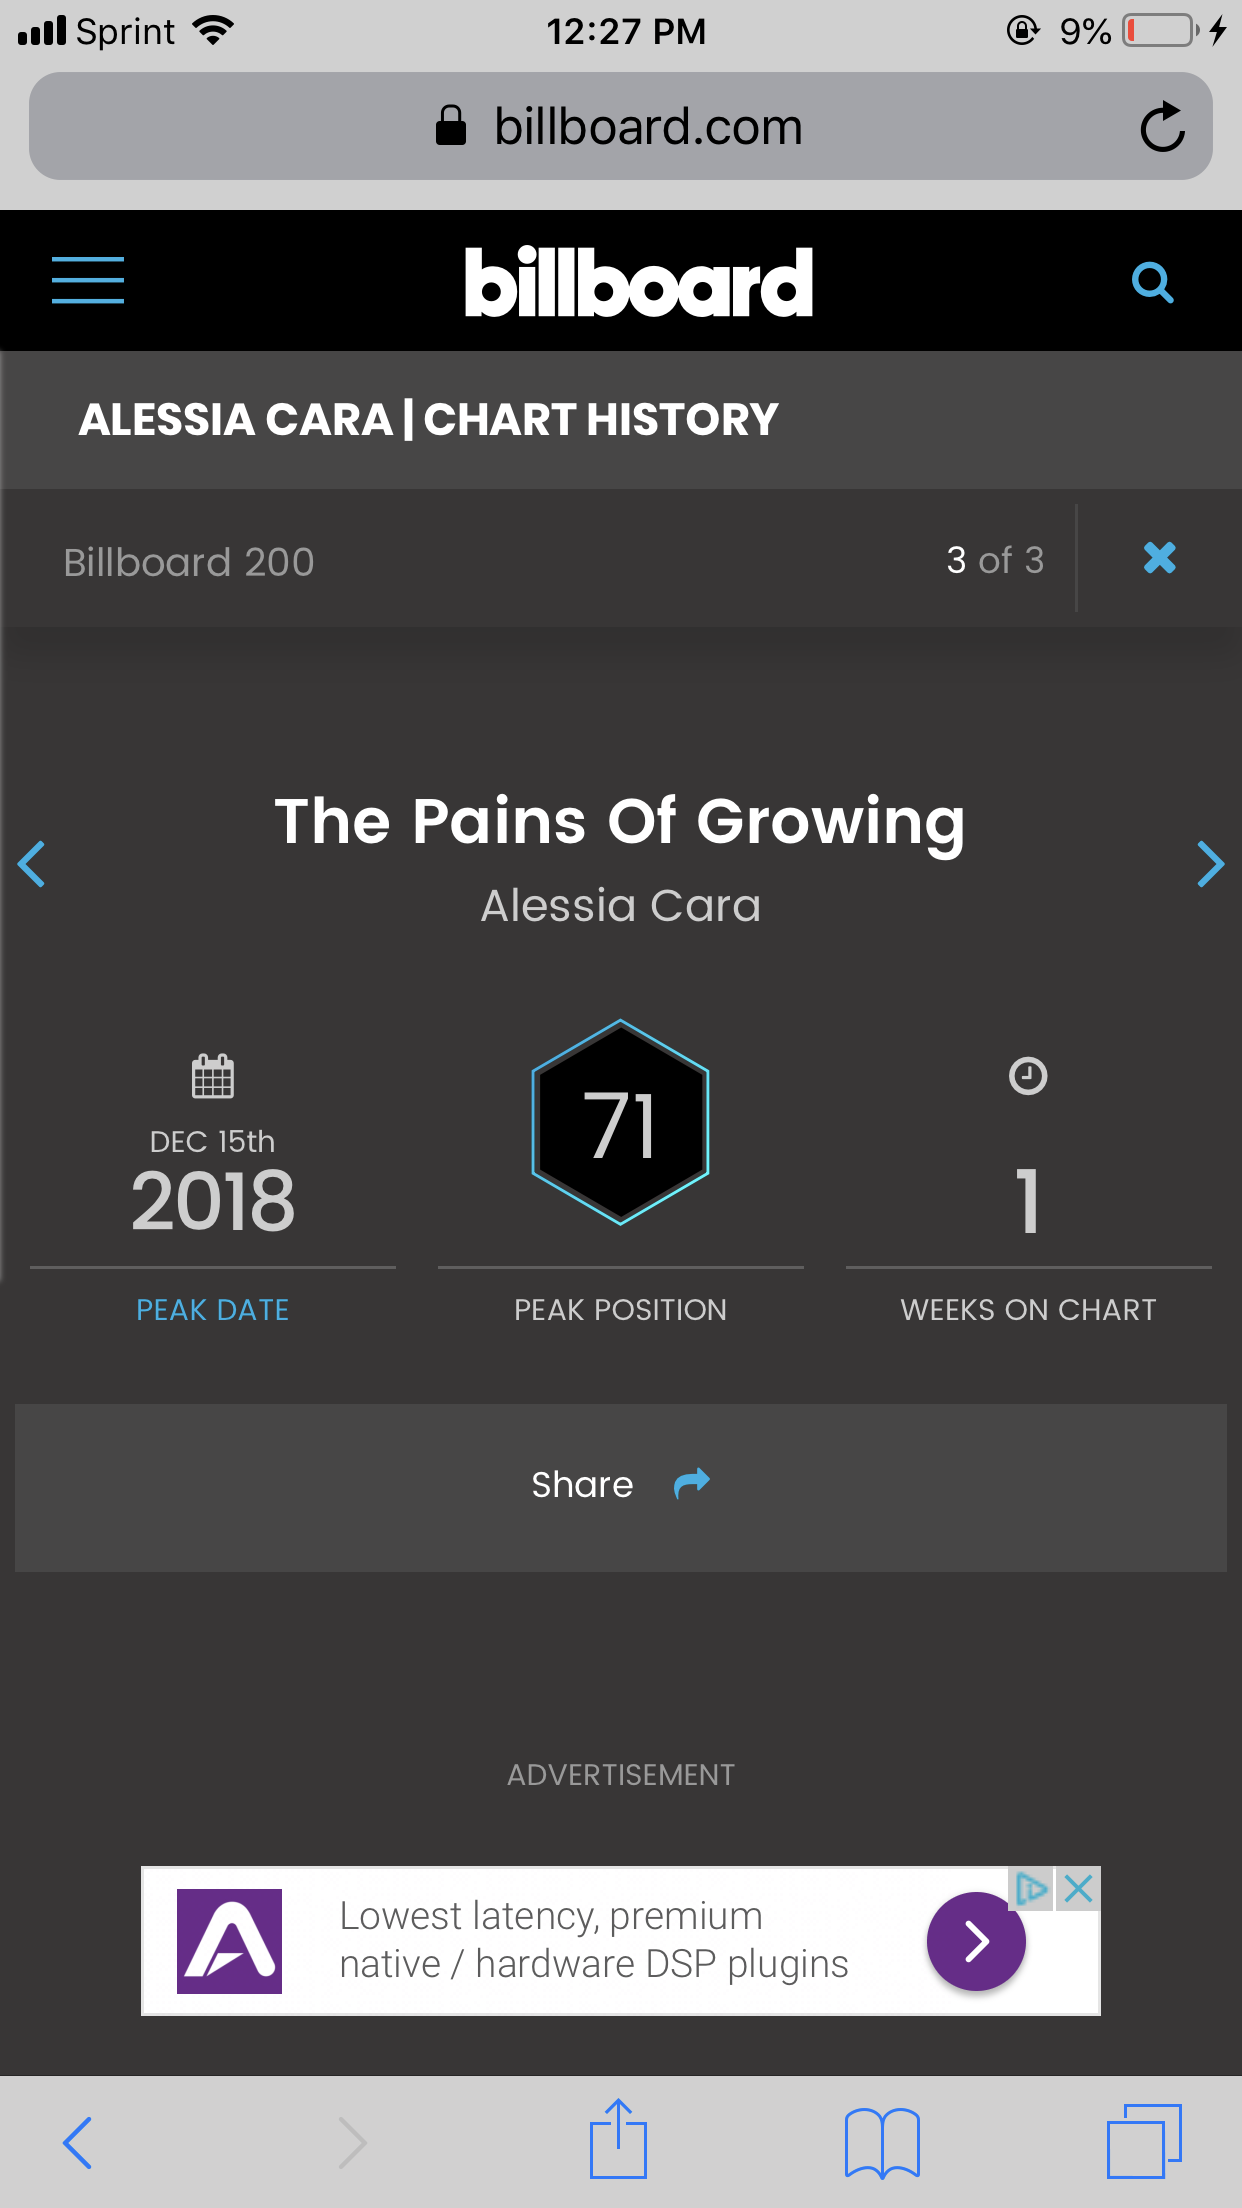Viewport: 1242px width, 2208px height.
Task: Select the Weeks On Chart label
Action: click(x=1028, y=1310)
